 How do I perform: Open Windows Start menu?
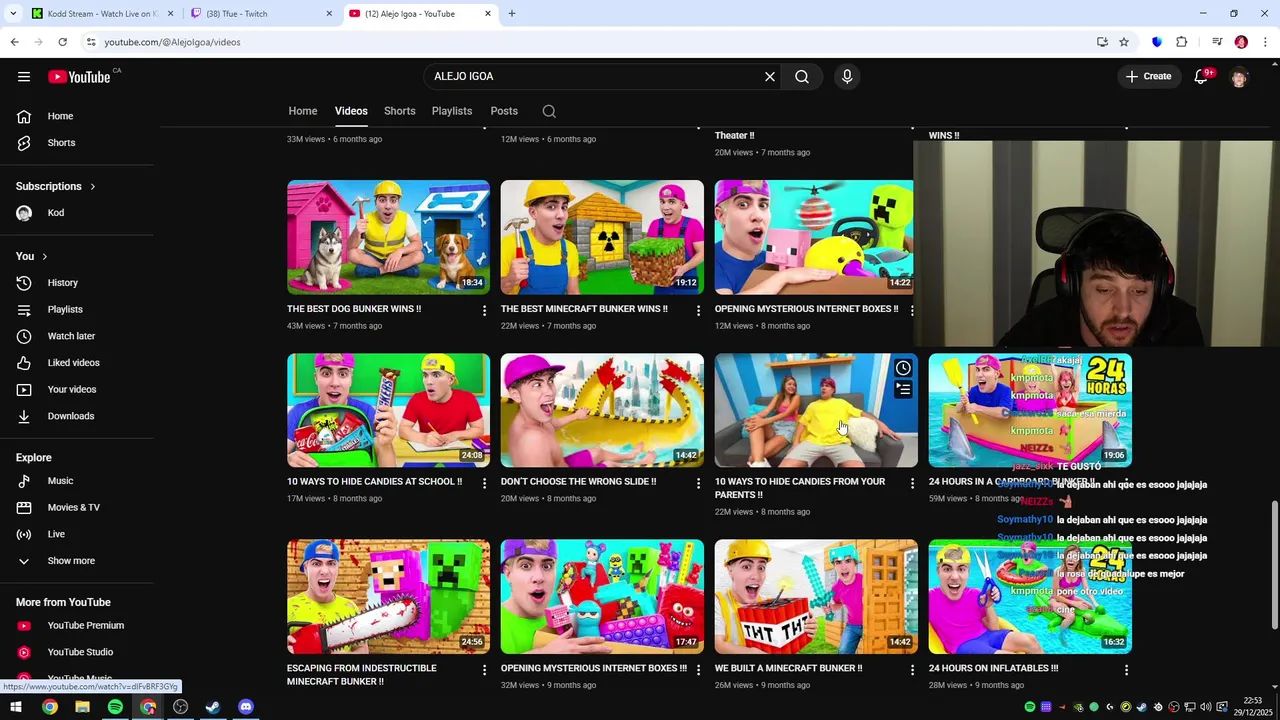16,707
